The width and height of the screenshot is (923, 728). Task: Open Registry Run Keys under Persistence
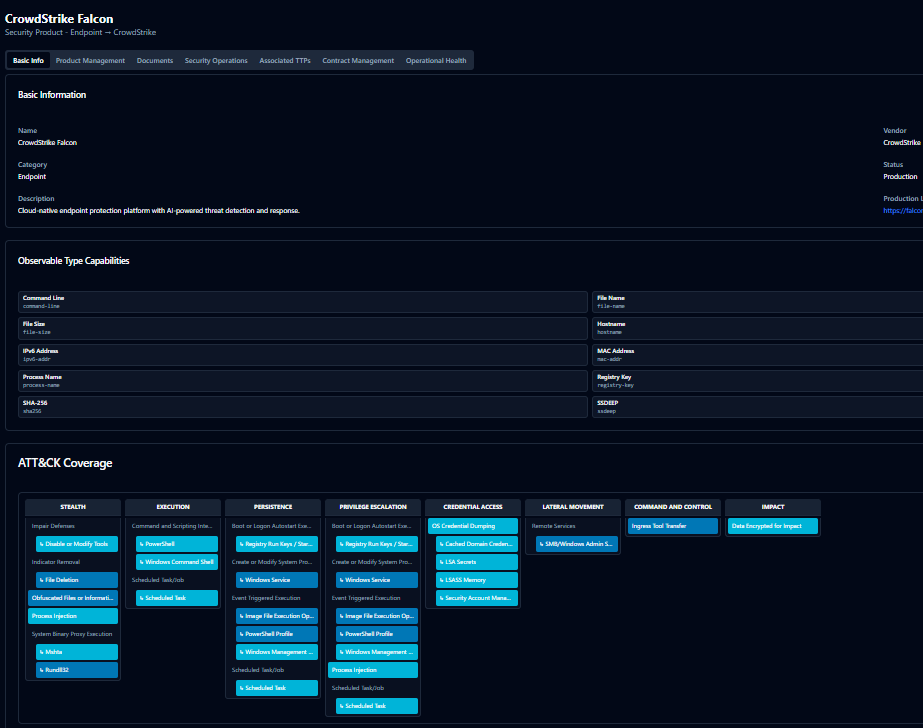pyautogui.click(x=277, y=544)
